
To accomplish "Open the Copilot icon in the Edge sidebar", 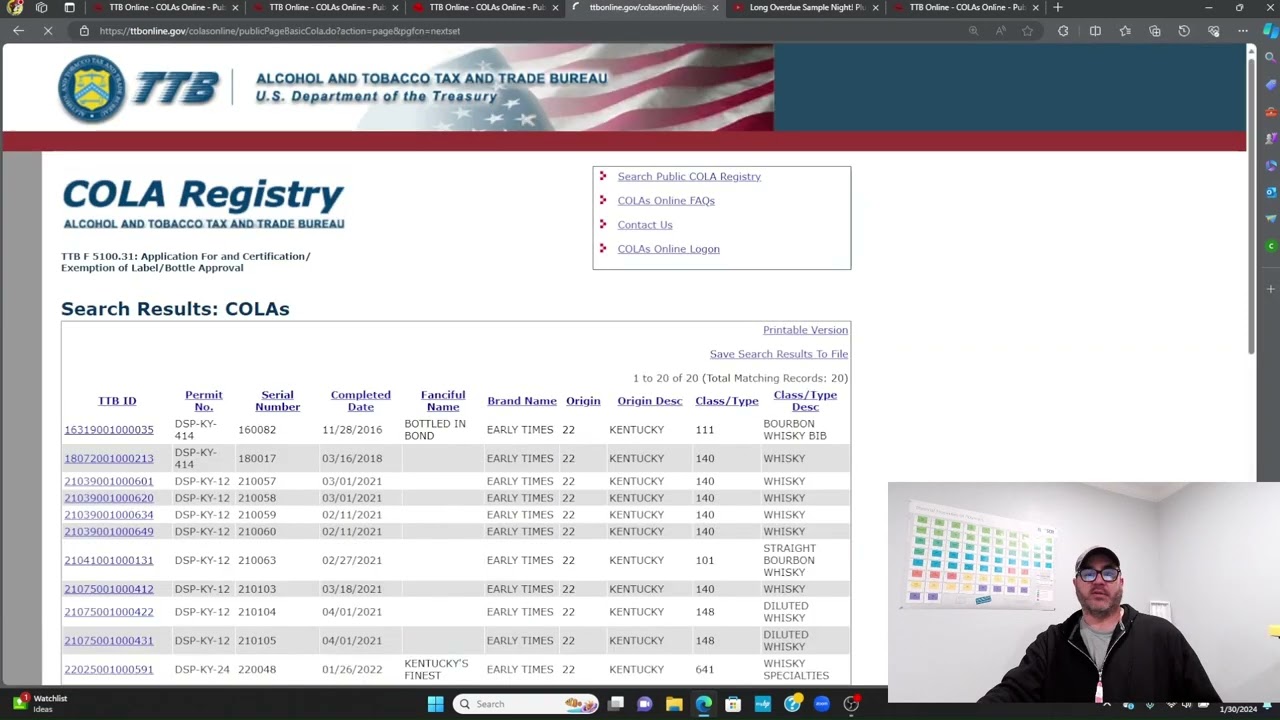I will (1271, 31).
